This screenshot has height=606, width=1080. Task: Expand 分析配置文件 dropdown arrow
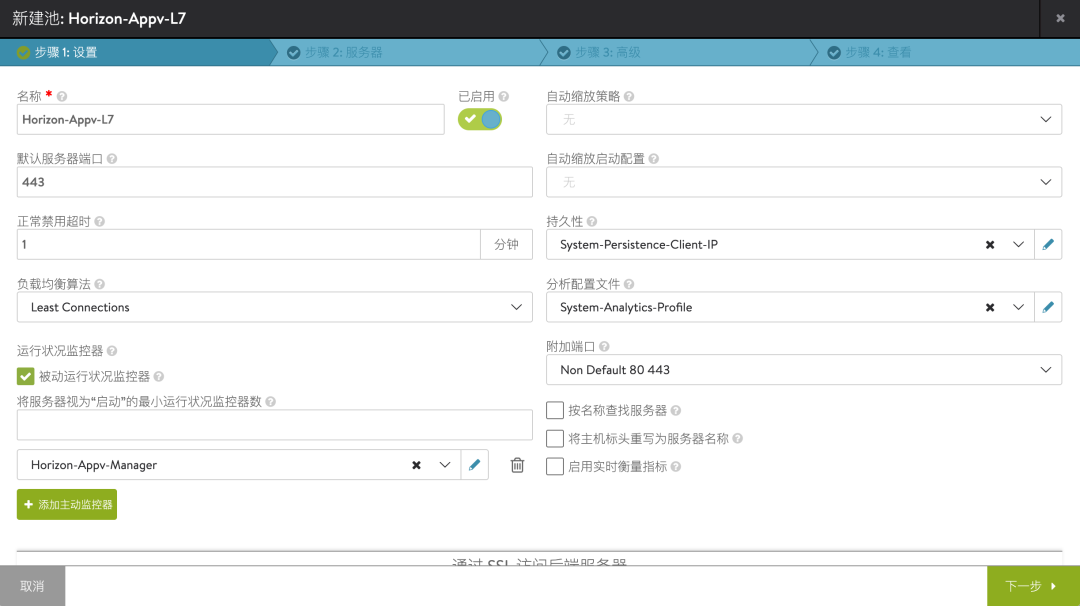pos(1018,307)
